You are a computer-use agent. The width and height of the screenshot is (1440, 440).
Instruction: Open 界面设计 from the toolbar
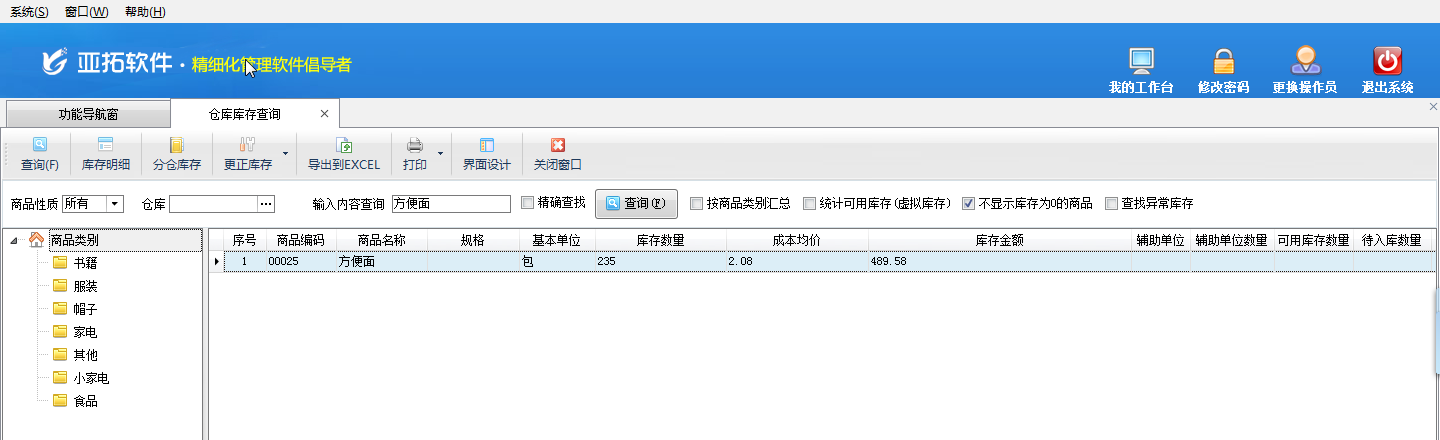[487, 146]
